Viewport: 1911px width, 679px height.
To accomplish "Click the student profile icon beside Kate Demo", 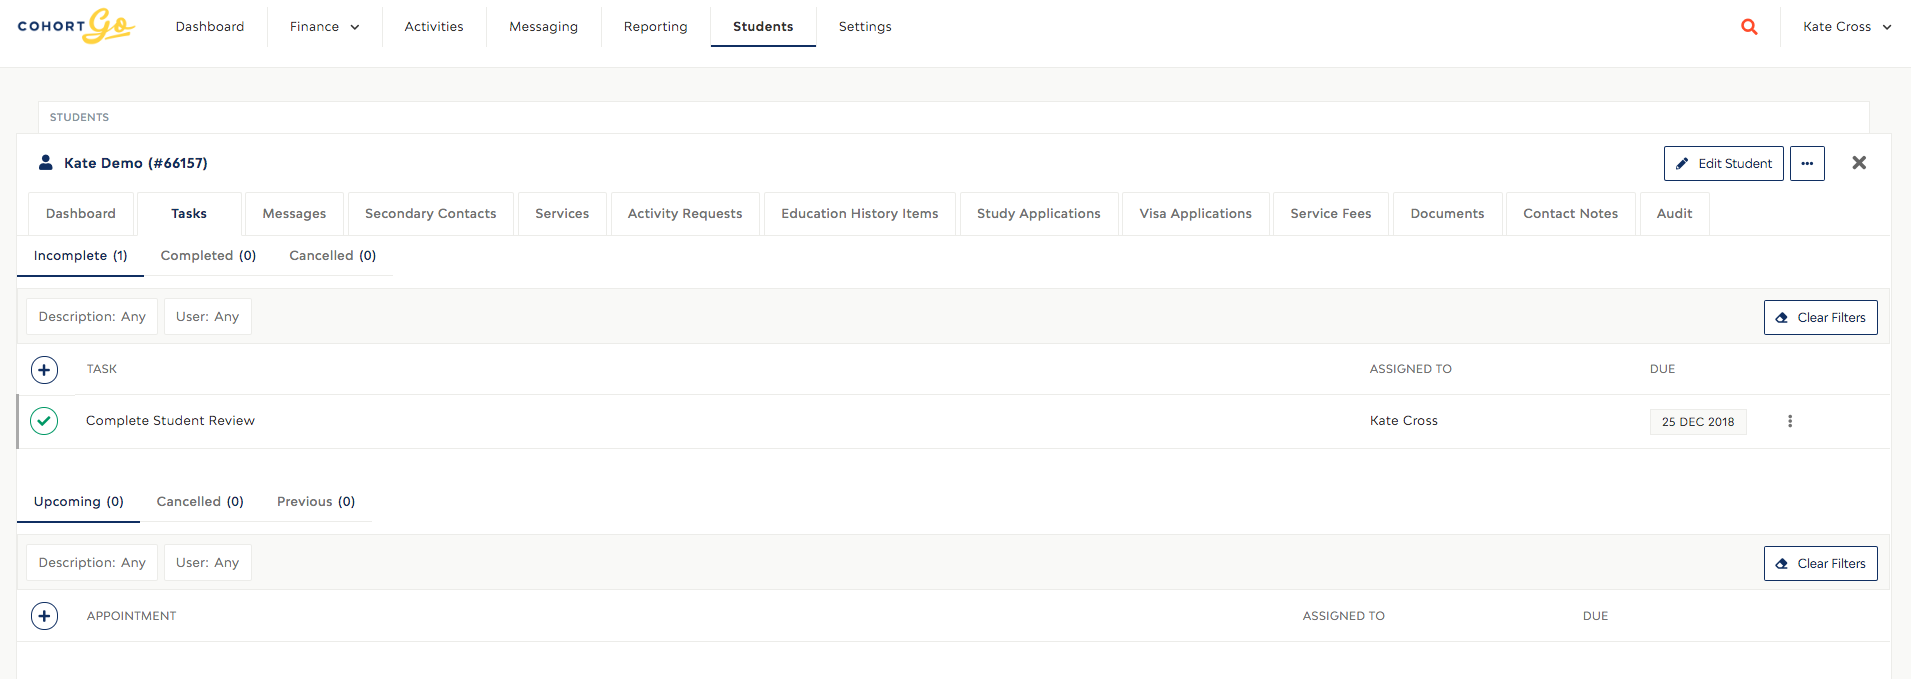I will click(x=45, y=162).
